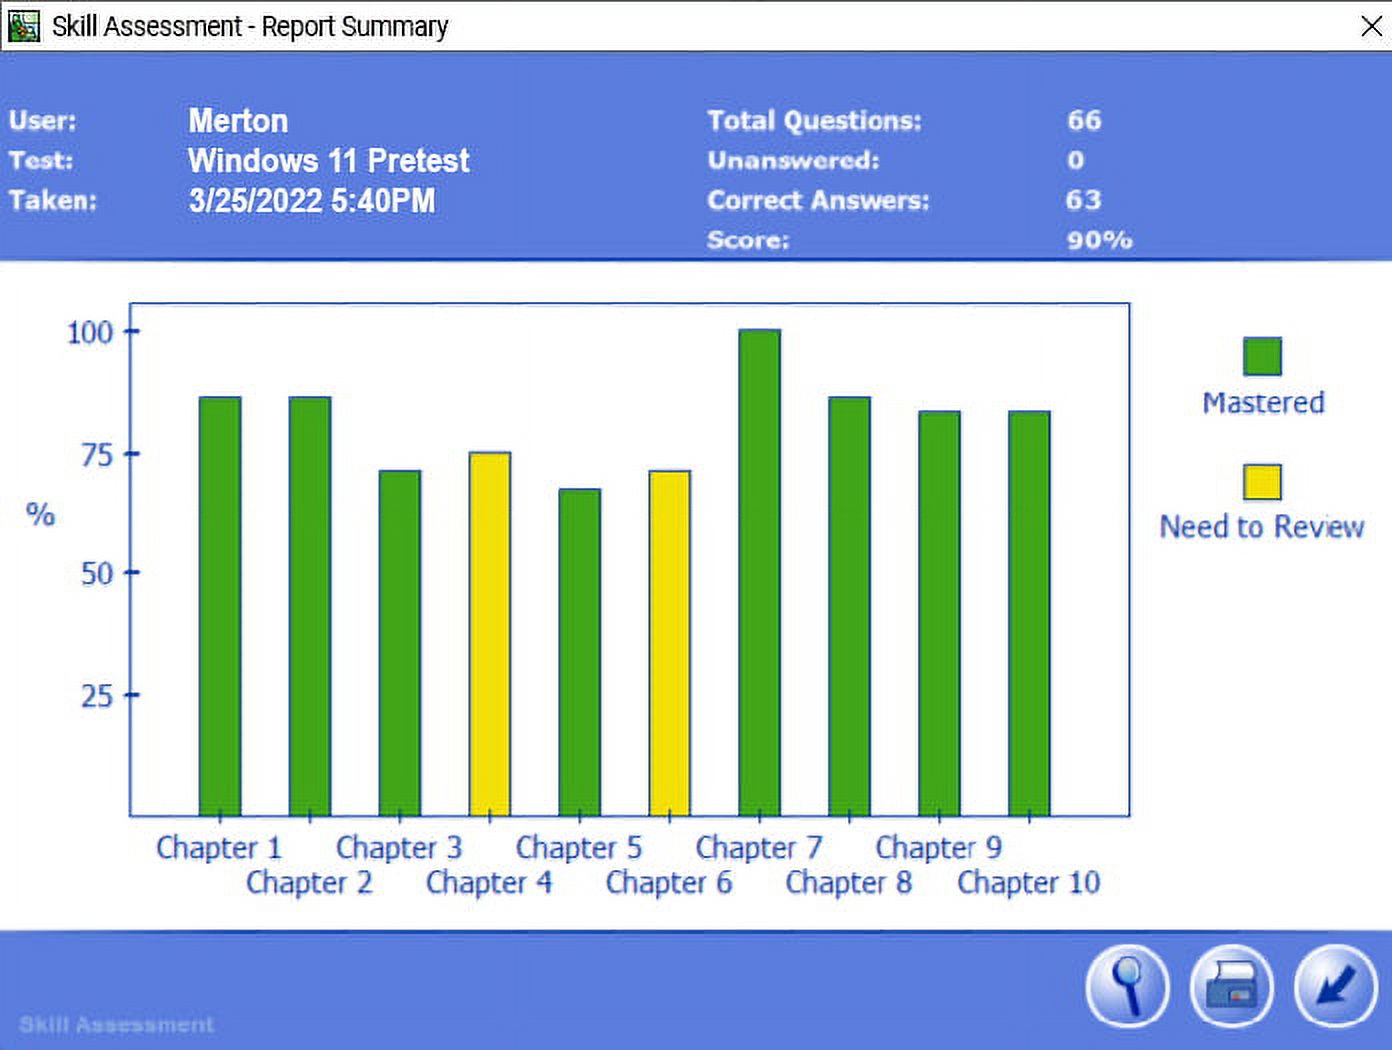Click the Windows 11 Pretest test name
Image resolution: width=1392 pixels, height=1050 pixels.
[x=328, y=161]
